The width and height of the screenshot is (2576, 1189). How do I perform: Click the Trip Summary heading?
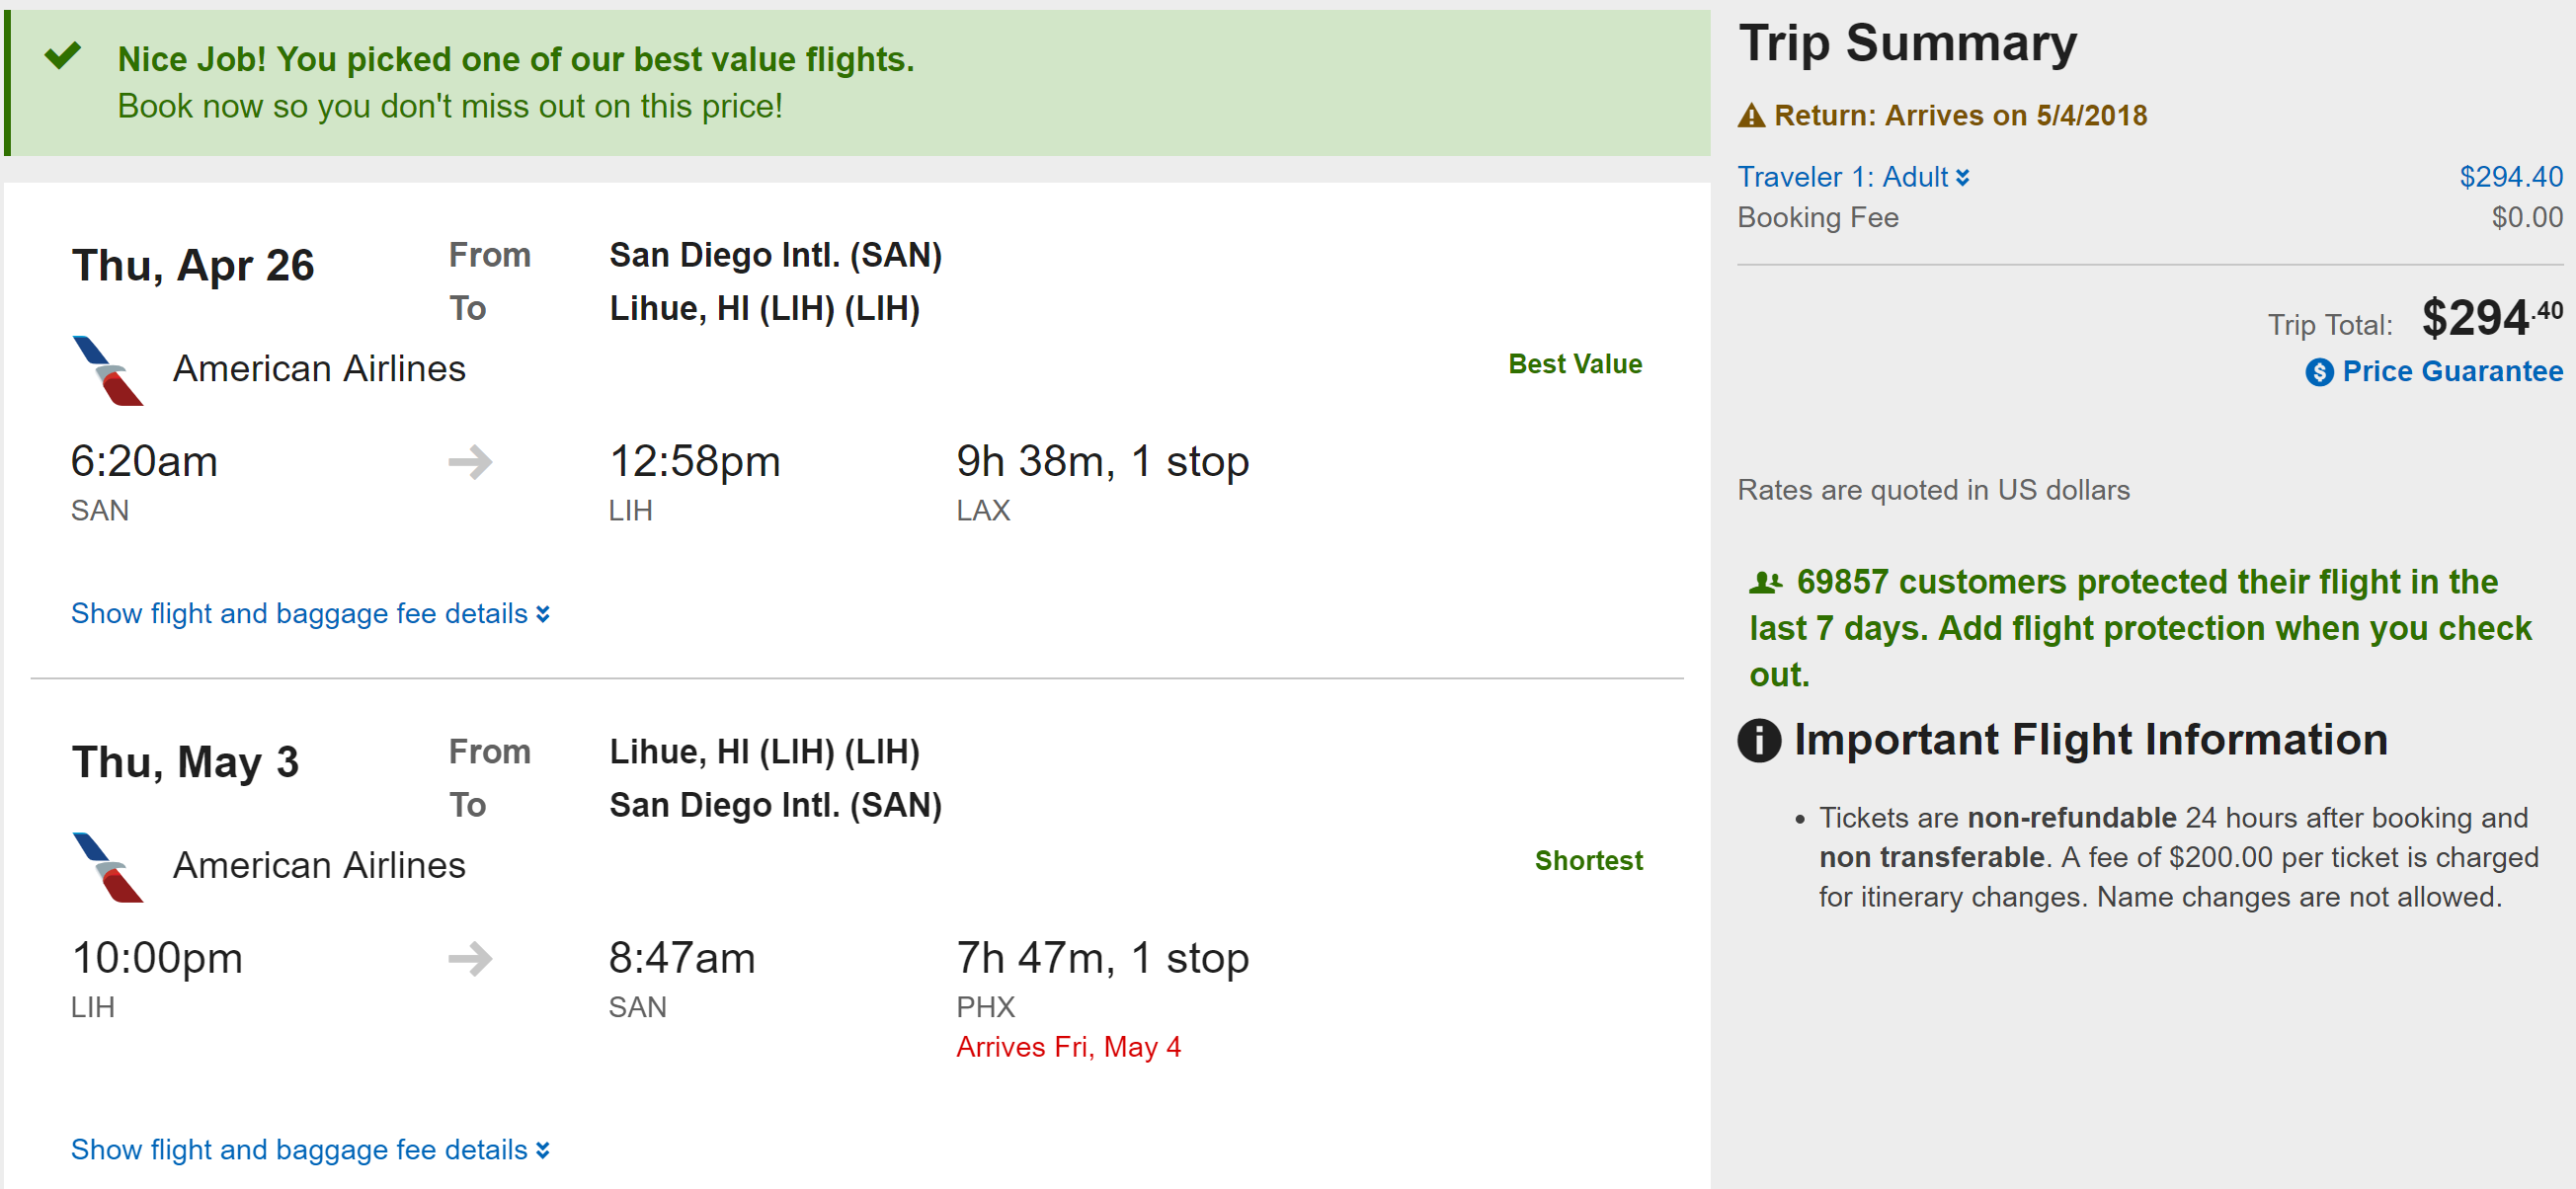pyautogui.click(x=1907, y=44)
